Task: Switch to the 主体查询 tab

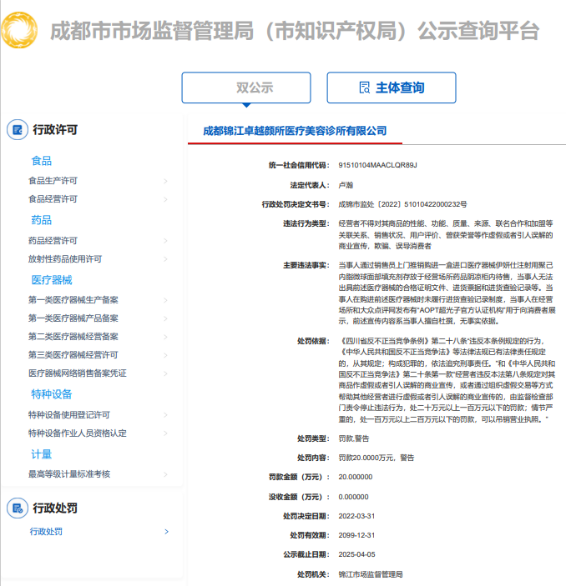Action: coord(391,88)
